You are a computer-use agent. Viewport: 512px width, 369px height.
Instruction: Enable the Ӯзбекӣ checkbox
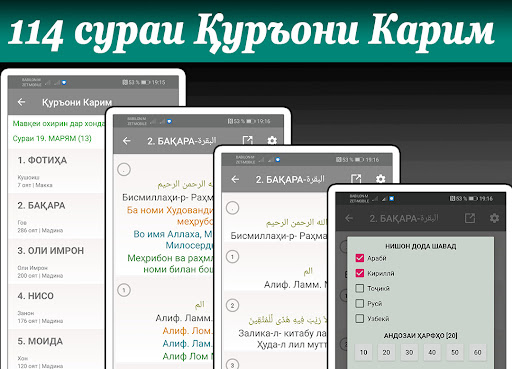click(360, 318)
